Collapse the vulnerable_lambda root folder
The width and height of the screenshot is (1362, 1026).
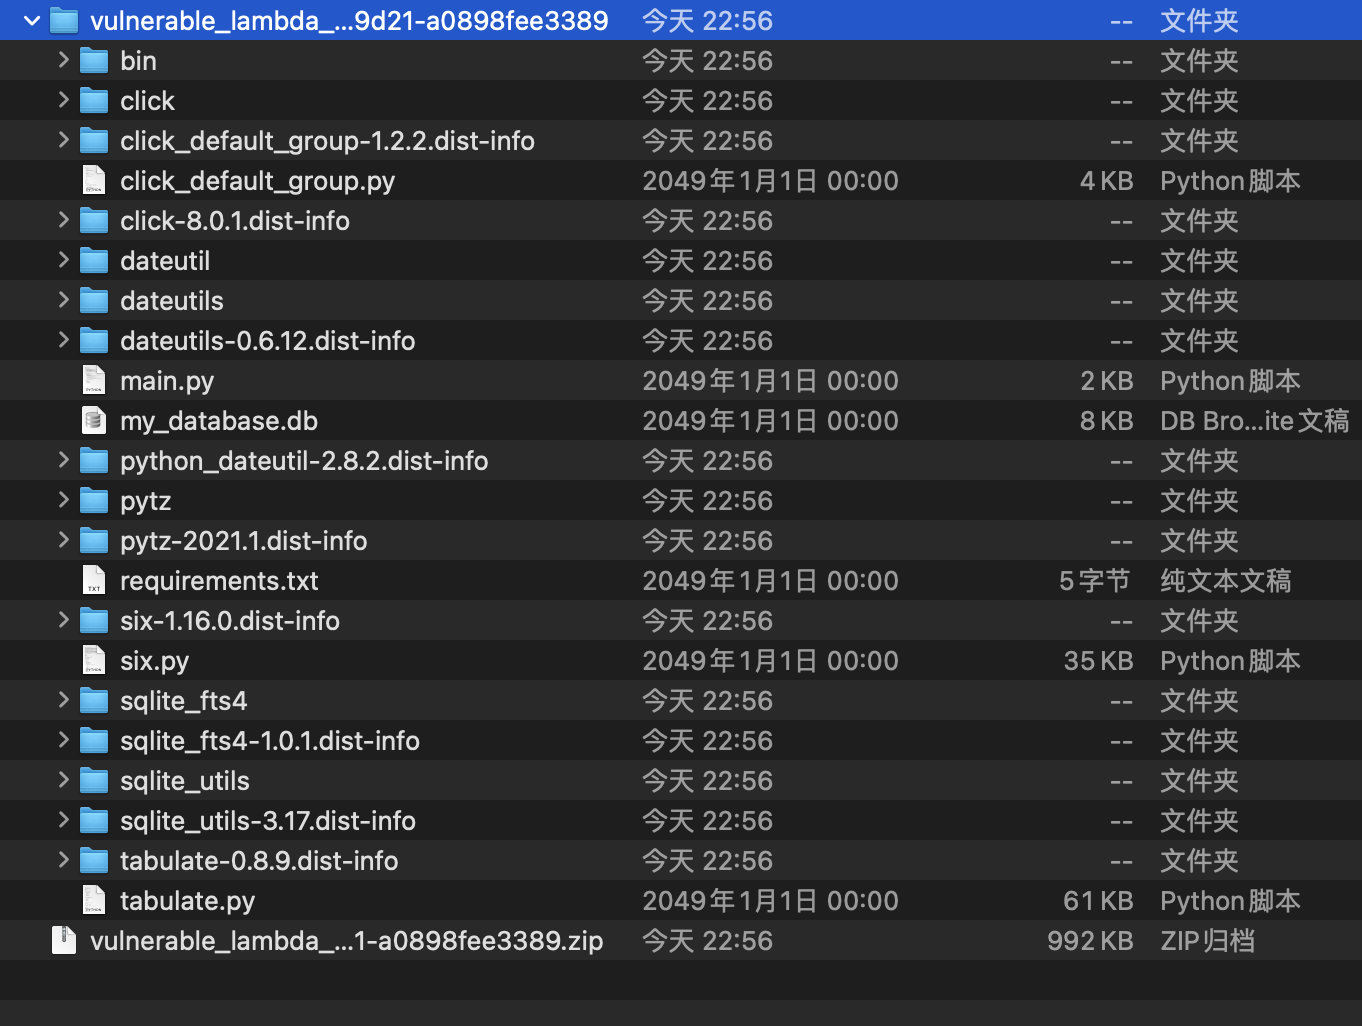click(32, 20)
